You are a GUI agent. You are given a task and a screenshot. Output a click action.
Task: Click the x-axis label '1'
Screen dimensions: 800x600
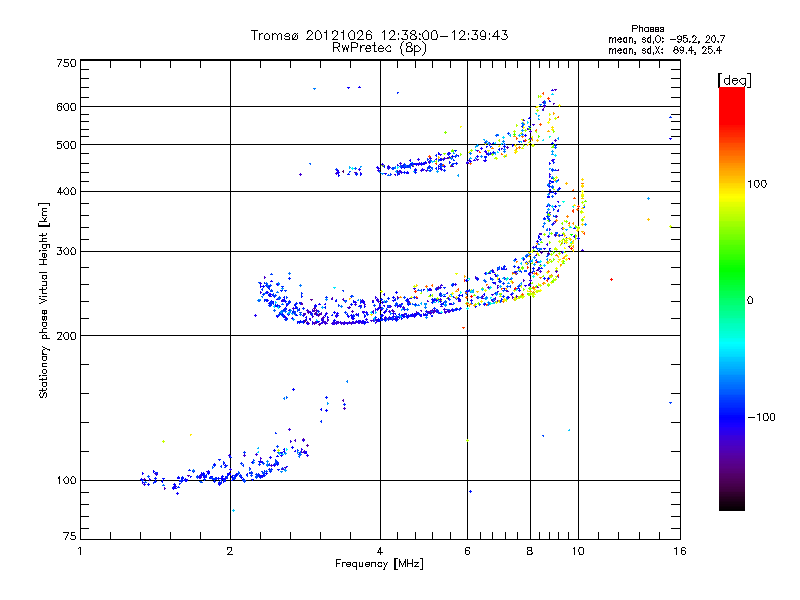coord(80,551)
